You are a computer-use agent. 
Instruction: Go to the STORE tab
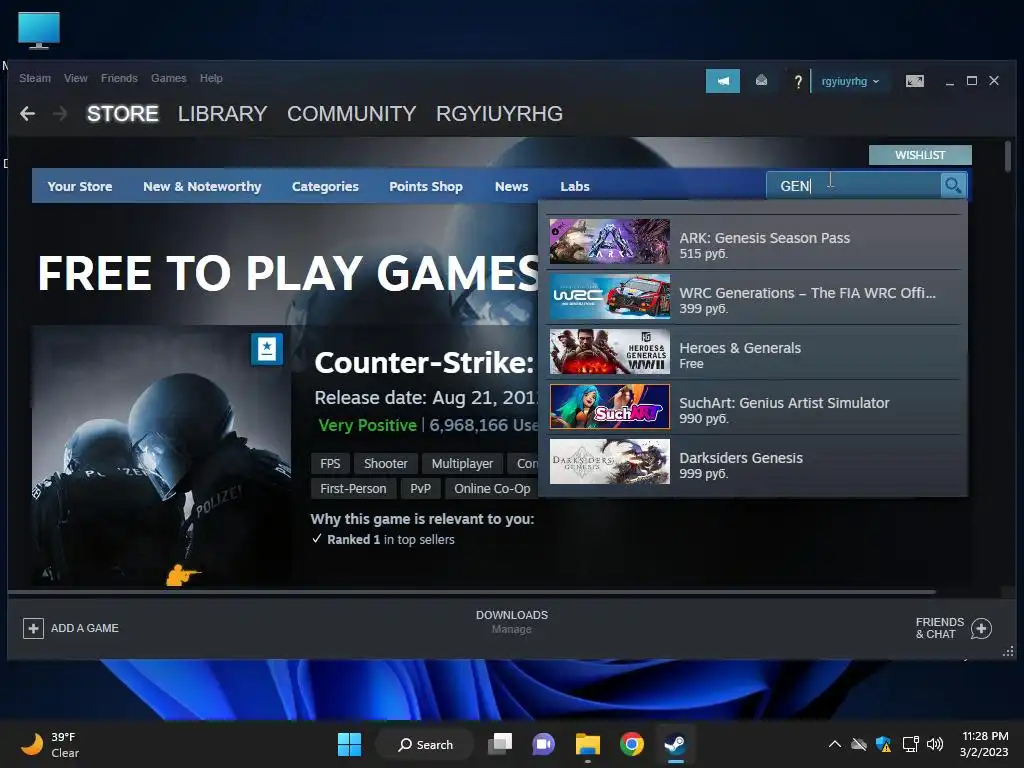click(x=123, y=114)
